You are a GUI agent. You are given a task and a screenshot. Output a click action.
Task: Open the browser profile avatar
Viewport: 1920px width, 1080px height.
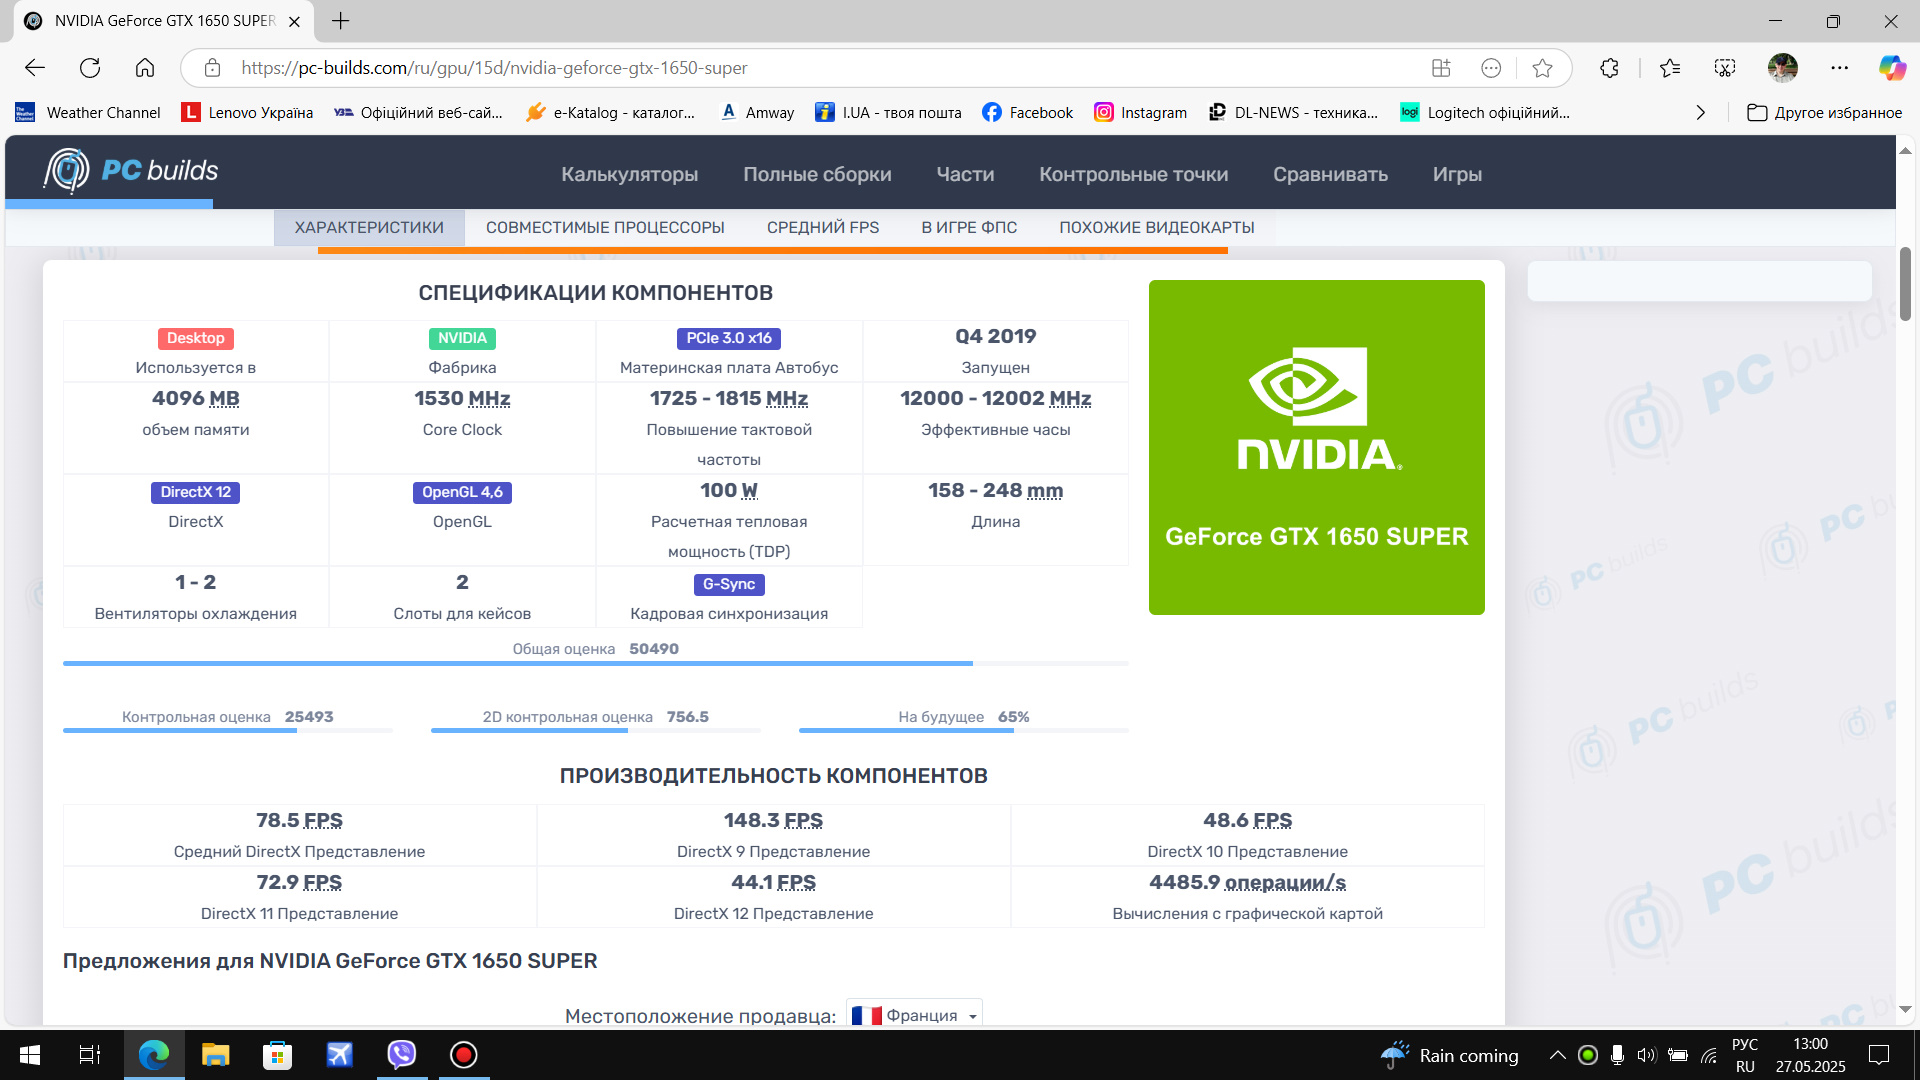click(1783, 68)
